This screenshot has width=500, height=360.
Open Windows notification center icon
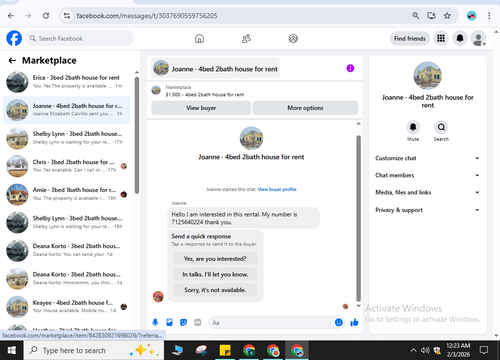(484, 350)
